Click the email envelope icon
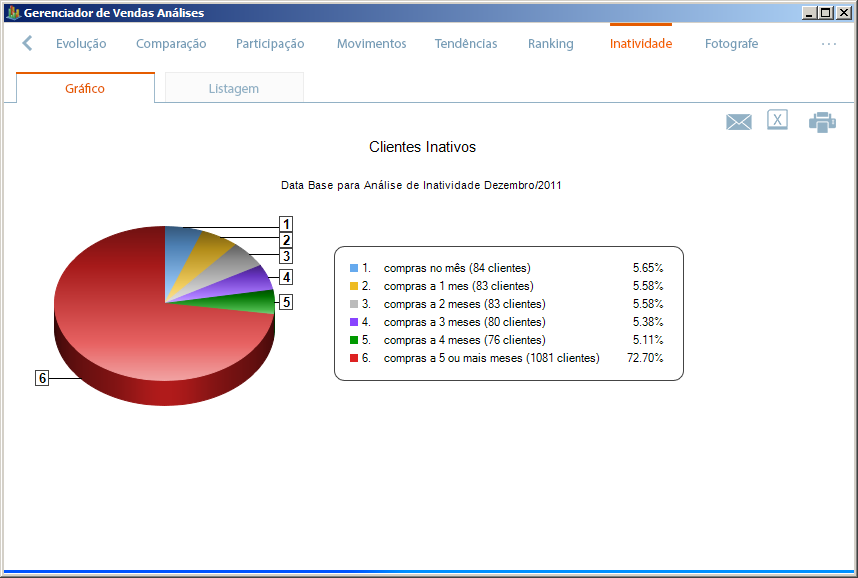Screen dimensions: 858x578 pos(738,122)
